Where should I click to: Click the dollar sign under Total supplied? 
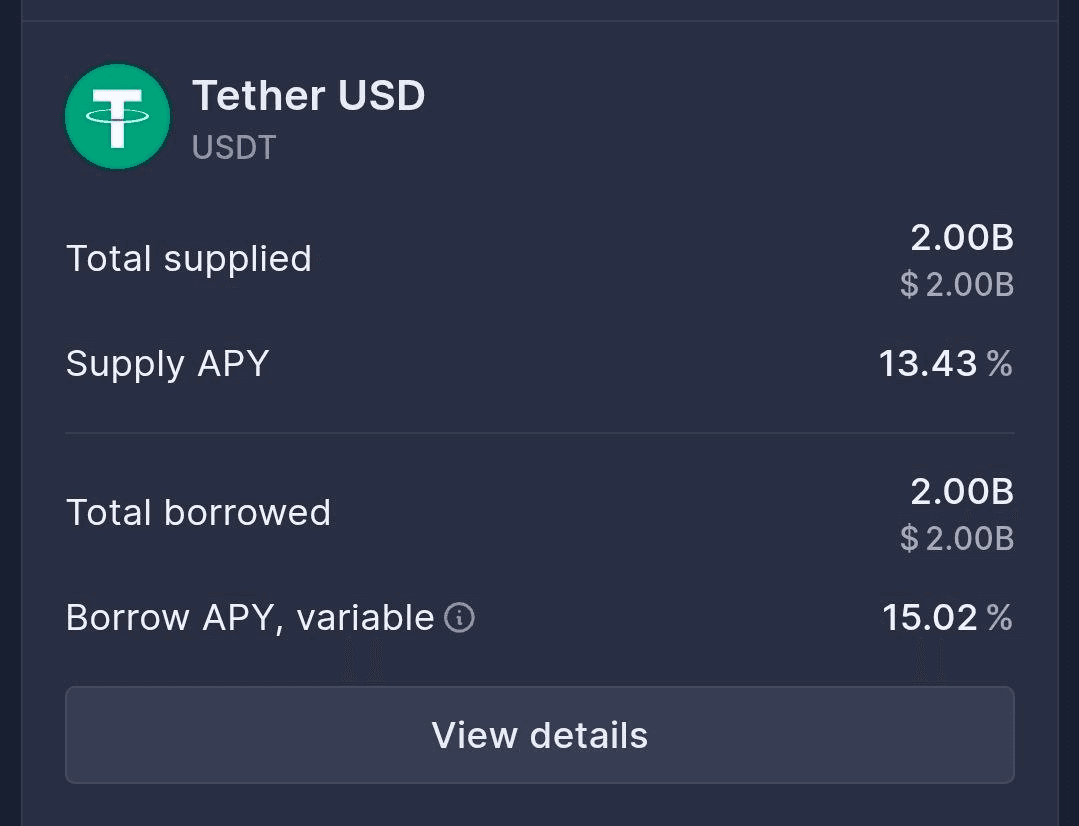(x=909, y=286)
